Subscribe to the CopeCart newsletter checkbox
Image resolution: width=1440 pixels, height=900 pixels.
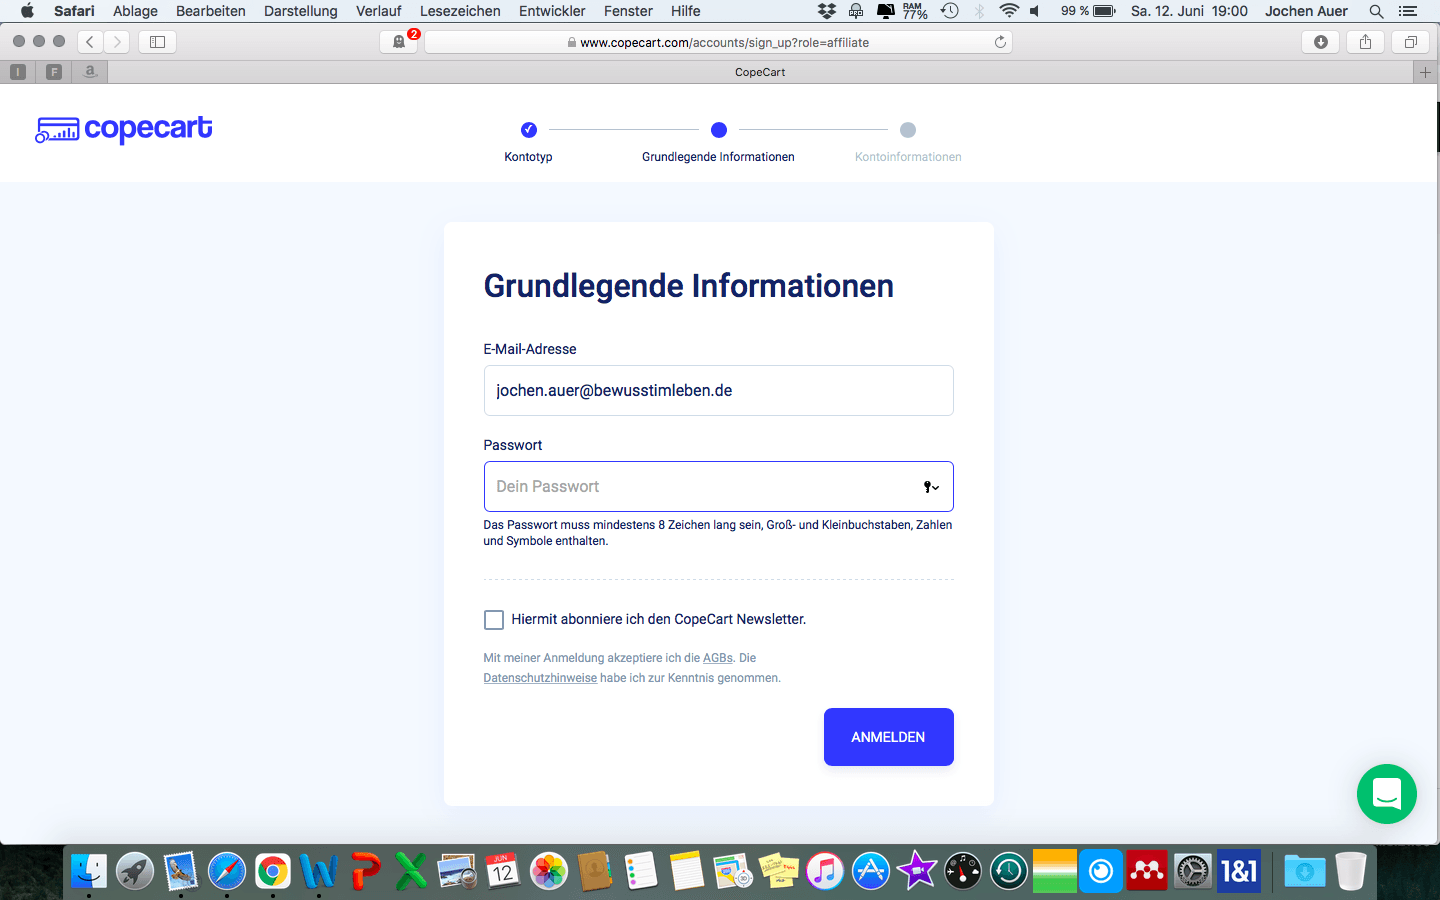click(494, 620)
